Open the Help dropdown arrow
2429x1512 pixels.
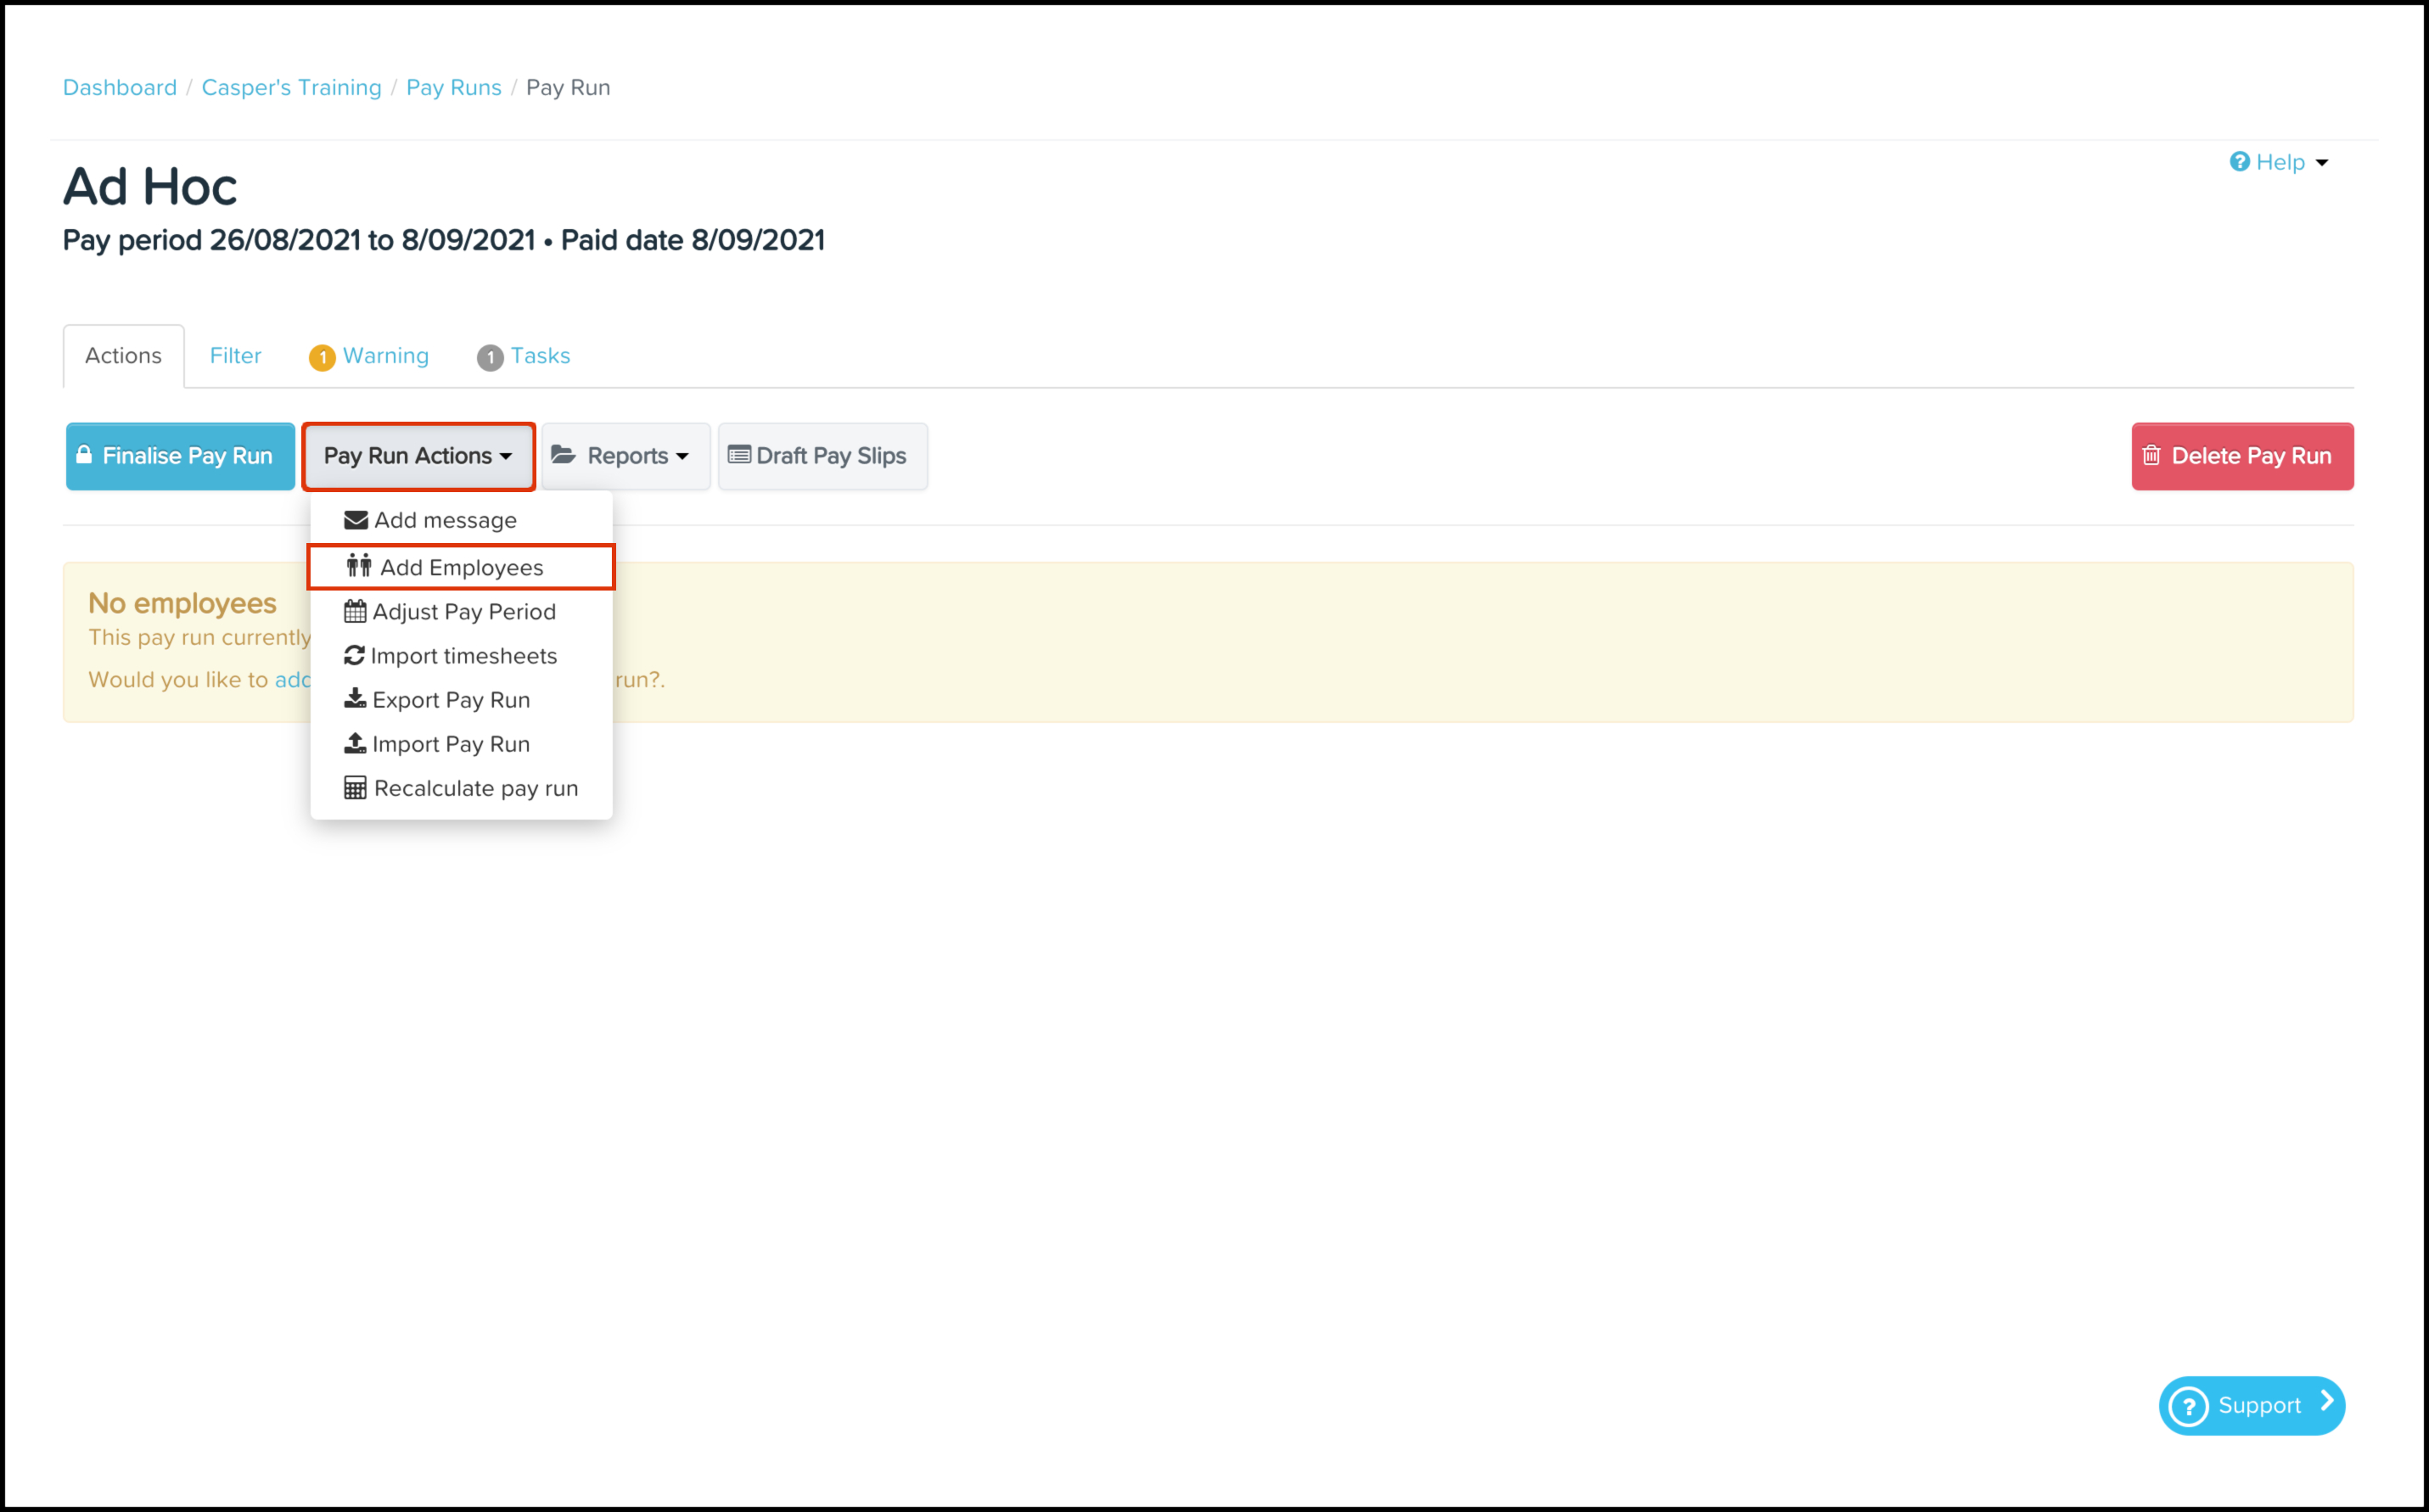point(2322,163)
